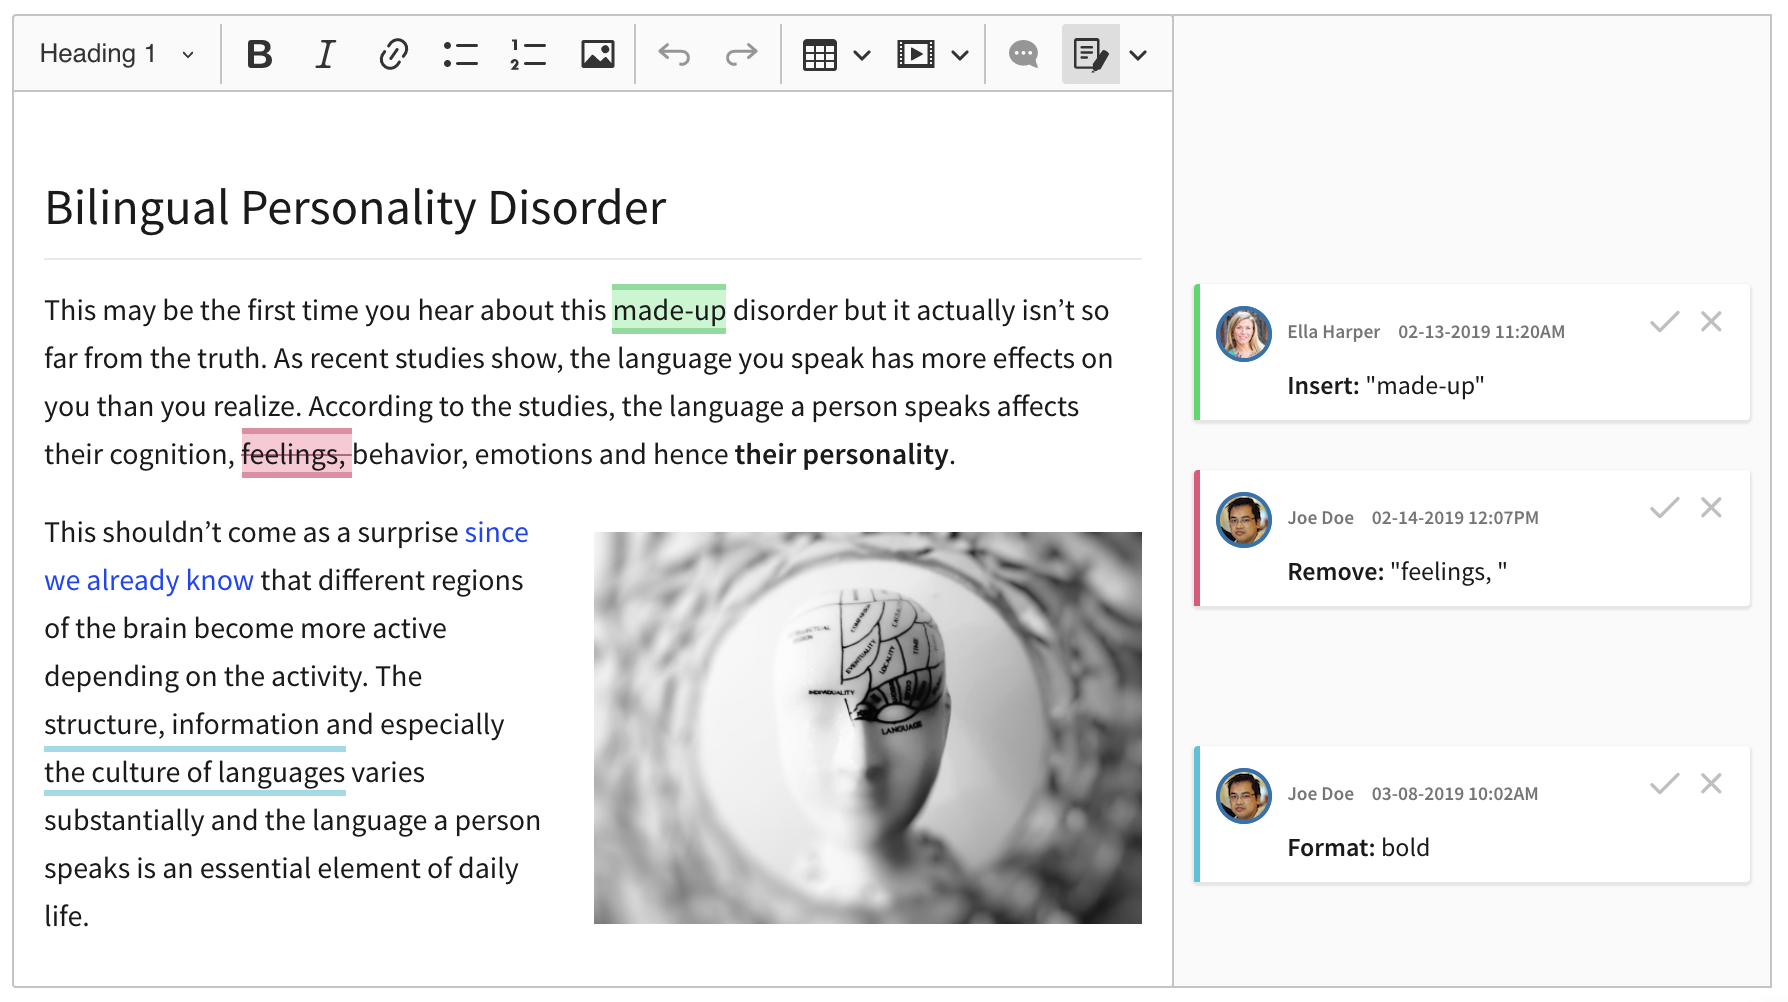Click Joe Doe's avatar on Format suggestion
Screen dimensions: 1788x1002
click(1244, 796)
